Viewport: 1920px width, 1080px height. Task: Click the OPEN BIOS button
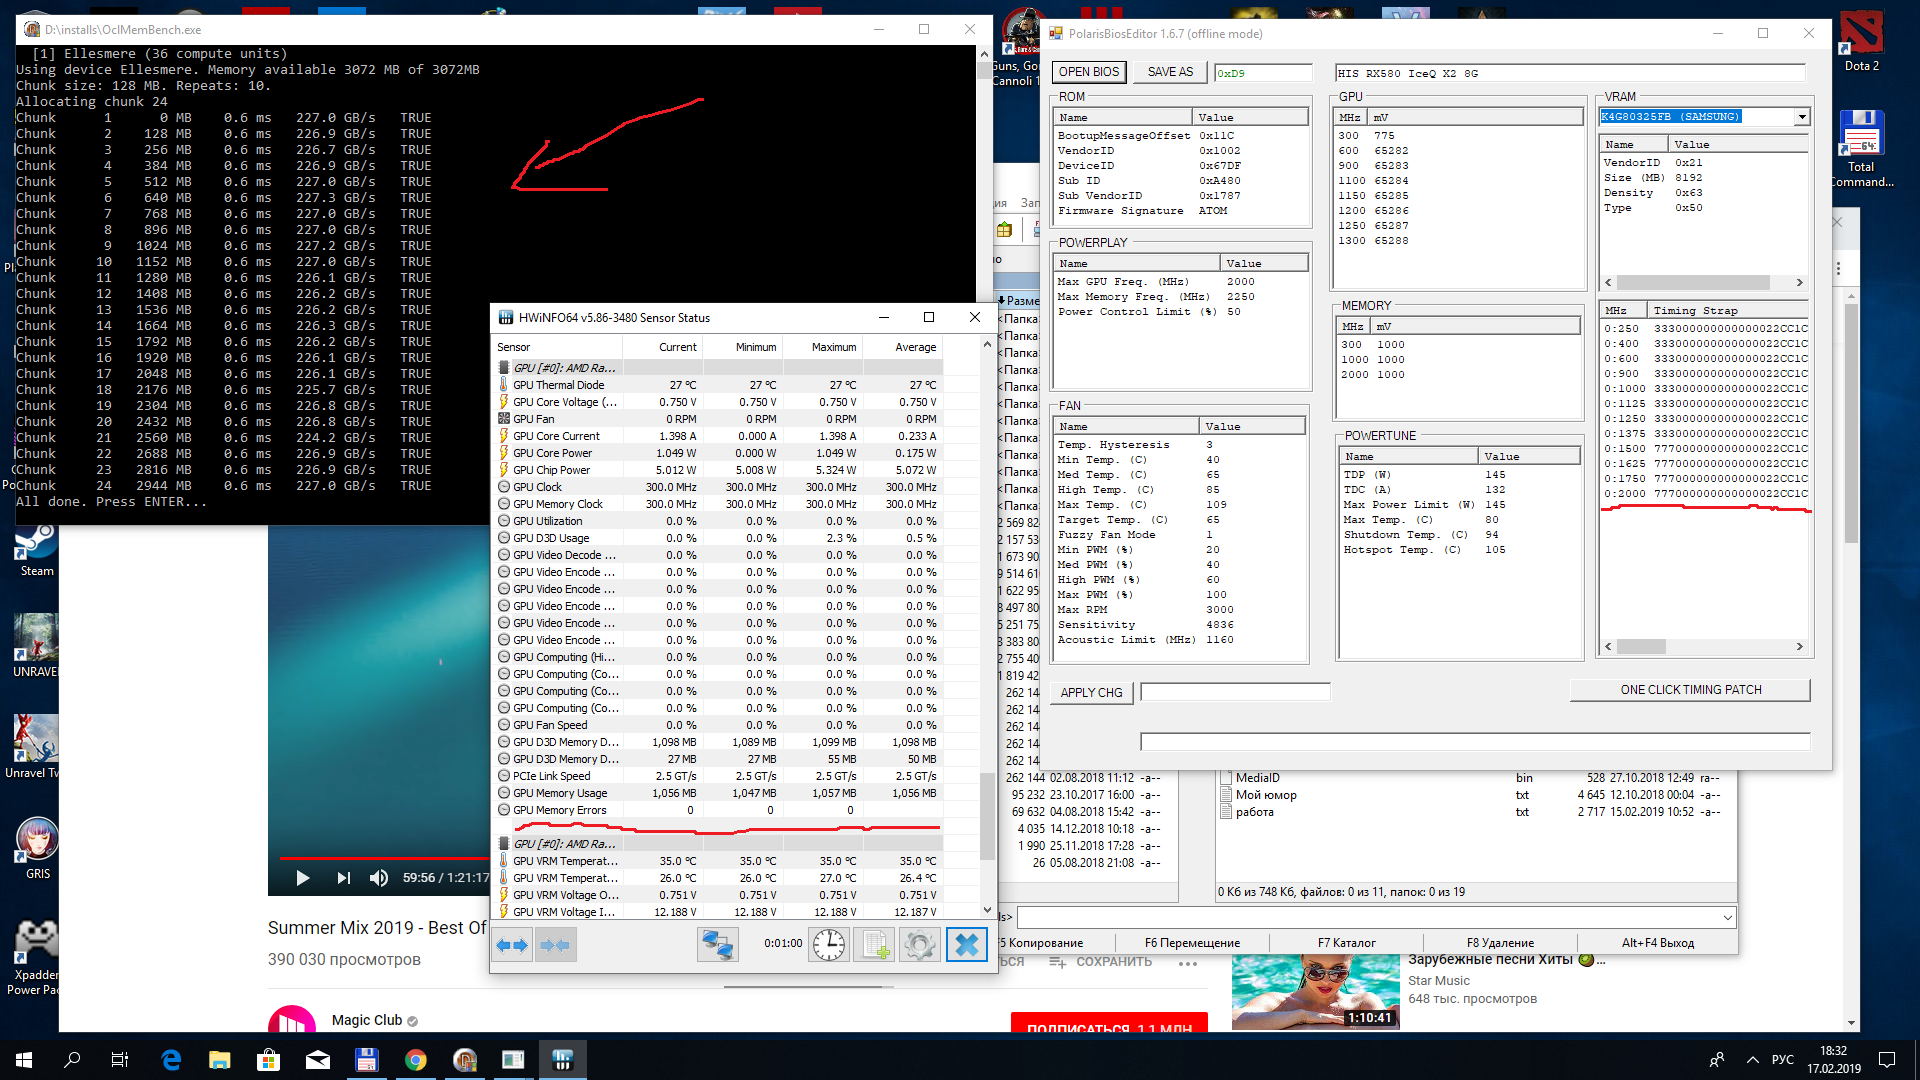pyautogui.click(x=1088, y=72)
